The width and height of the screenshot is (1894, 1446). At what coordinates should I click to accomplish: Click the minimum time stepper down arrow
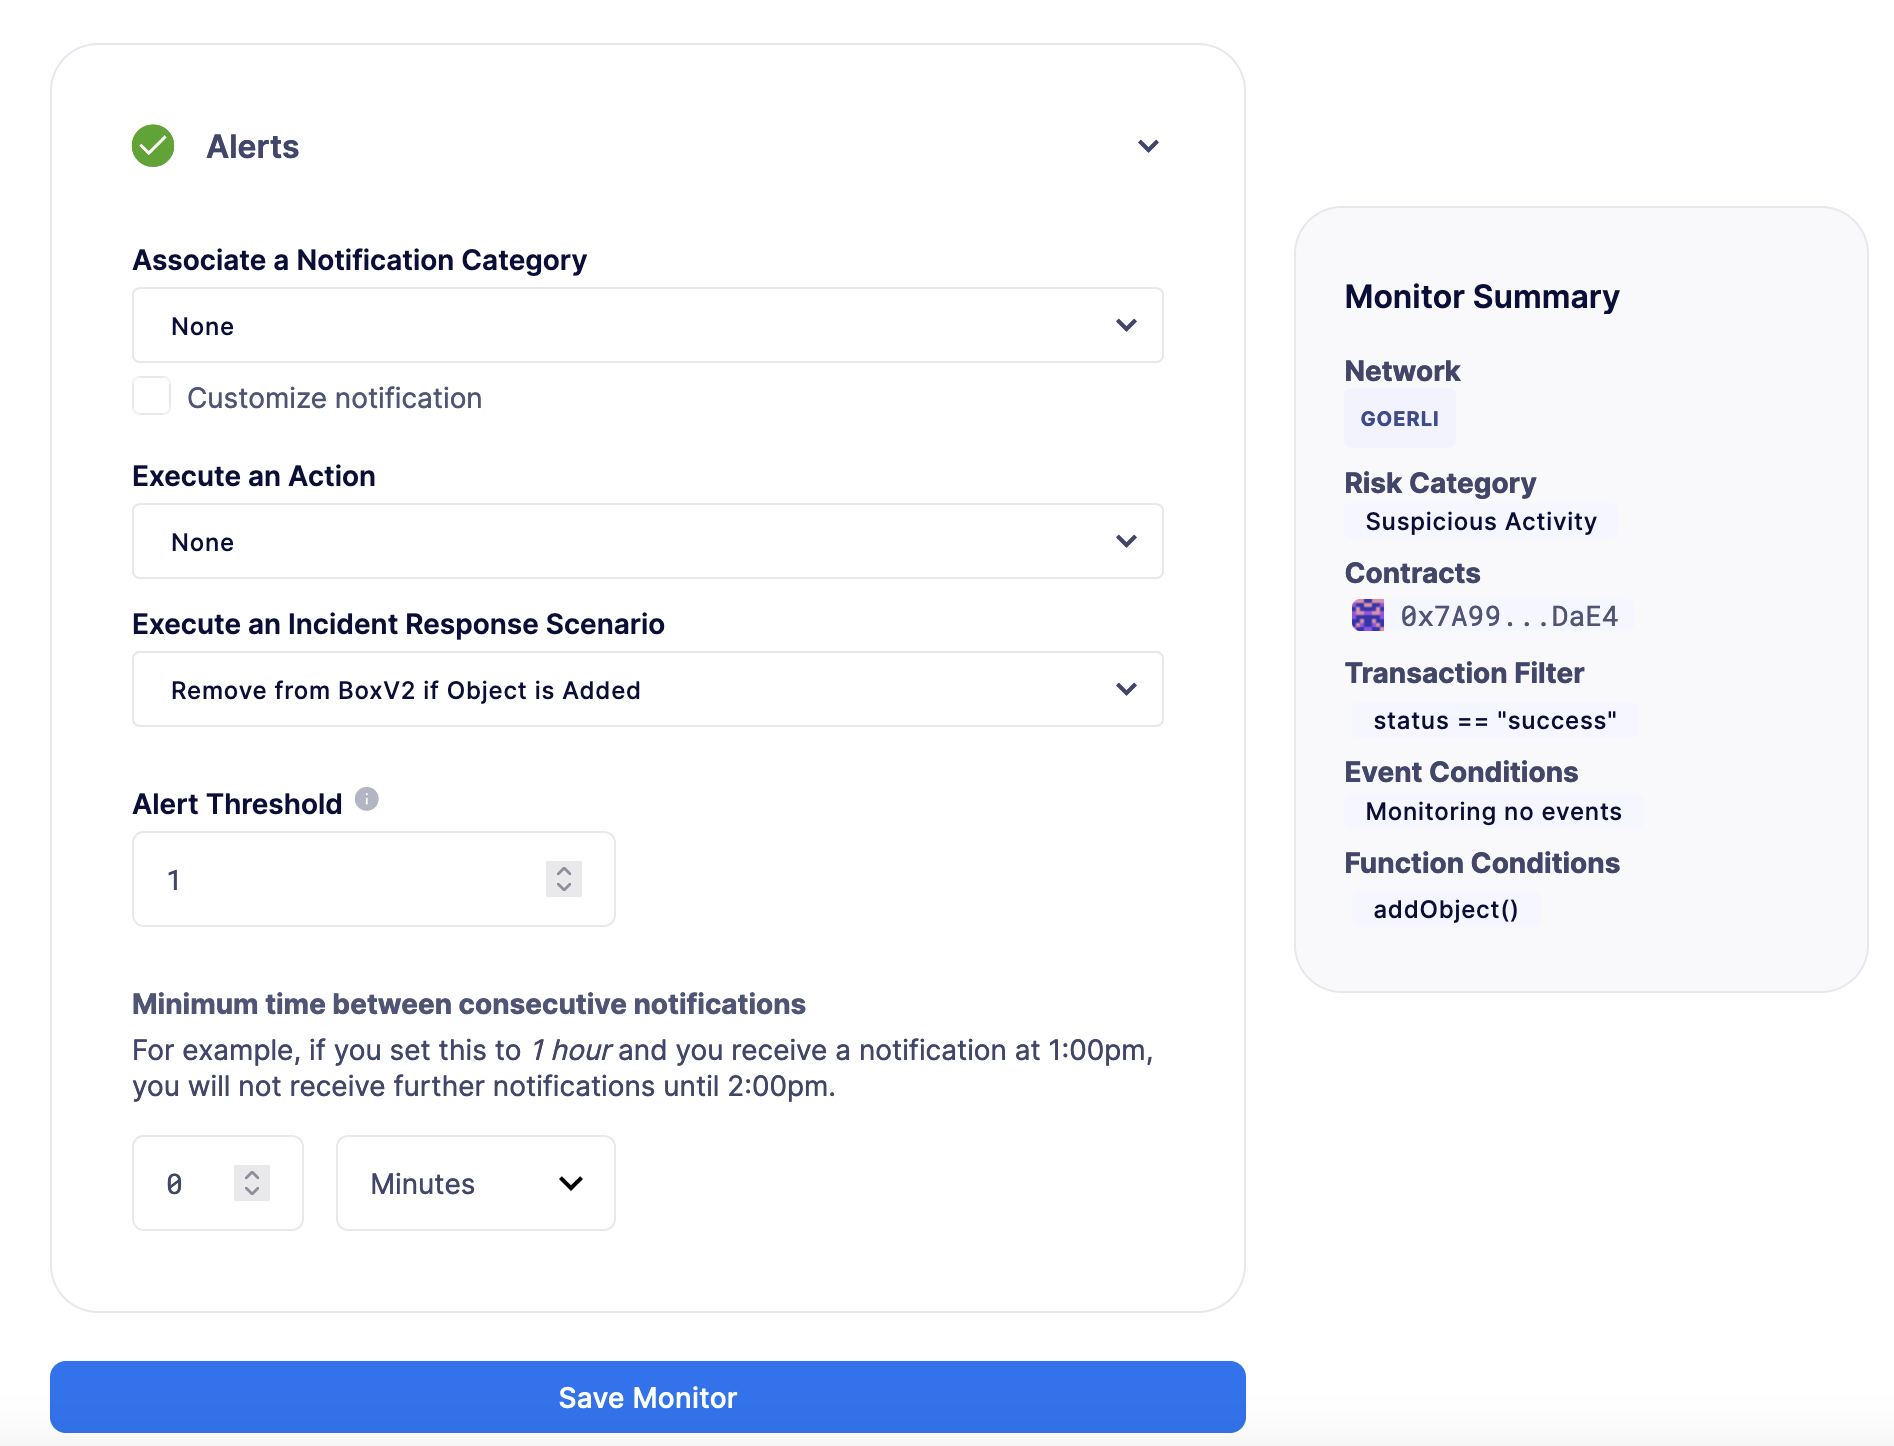click(x=251, y=1192)
